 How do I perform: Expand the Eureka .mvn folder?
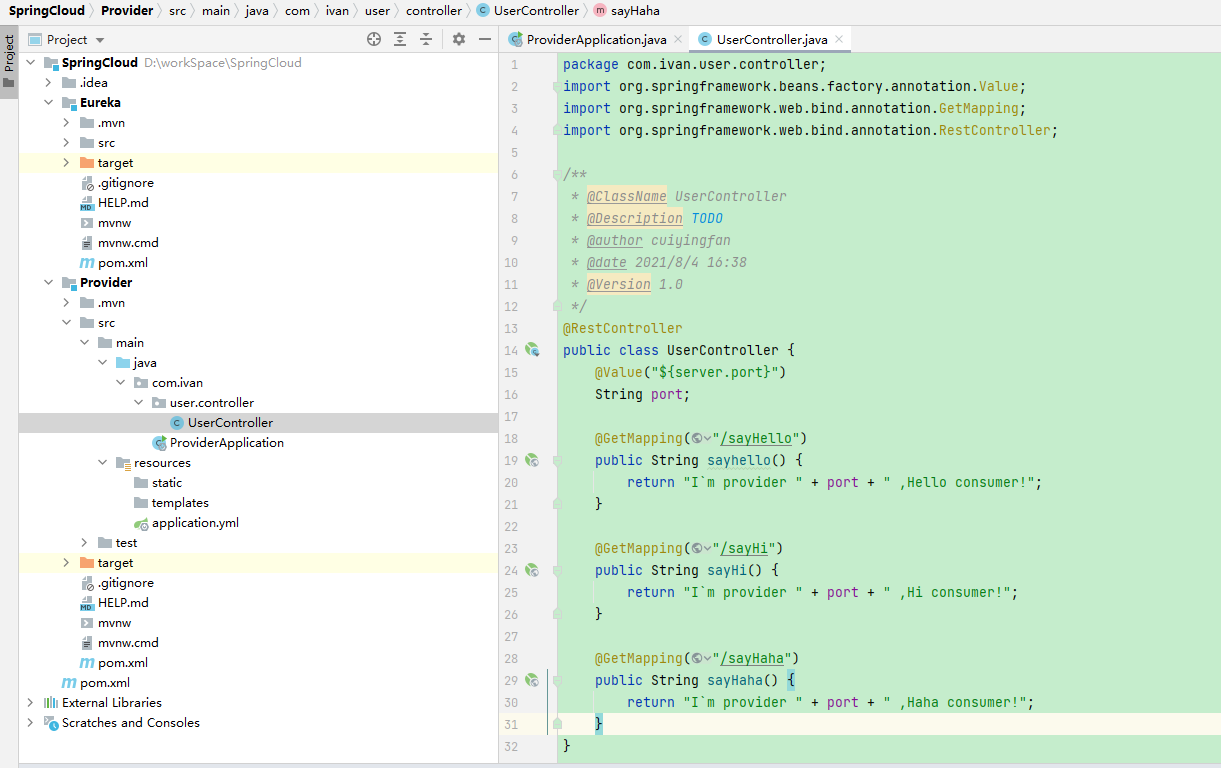click(67, 122)
